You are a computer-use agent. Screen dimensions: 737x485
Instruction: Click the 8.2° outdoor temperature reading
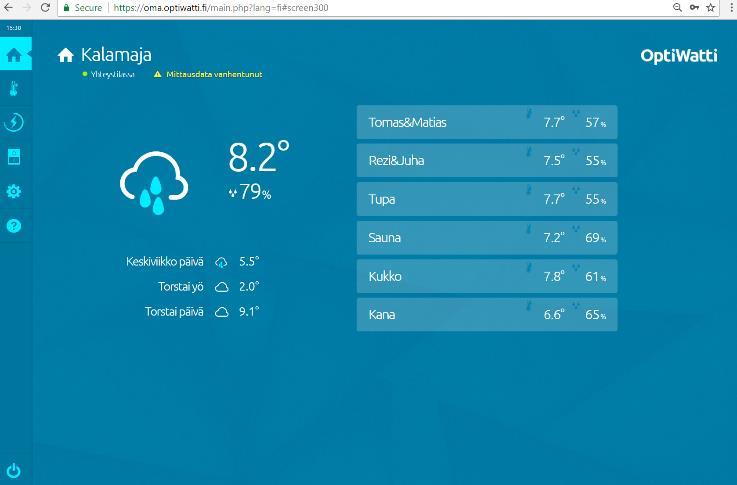pyautogui.click(x=259, y=157)
